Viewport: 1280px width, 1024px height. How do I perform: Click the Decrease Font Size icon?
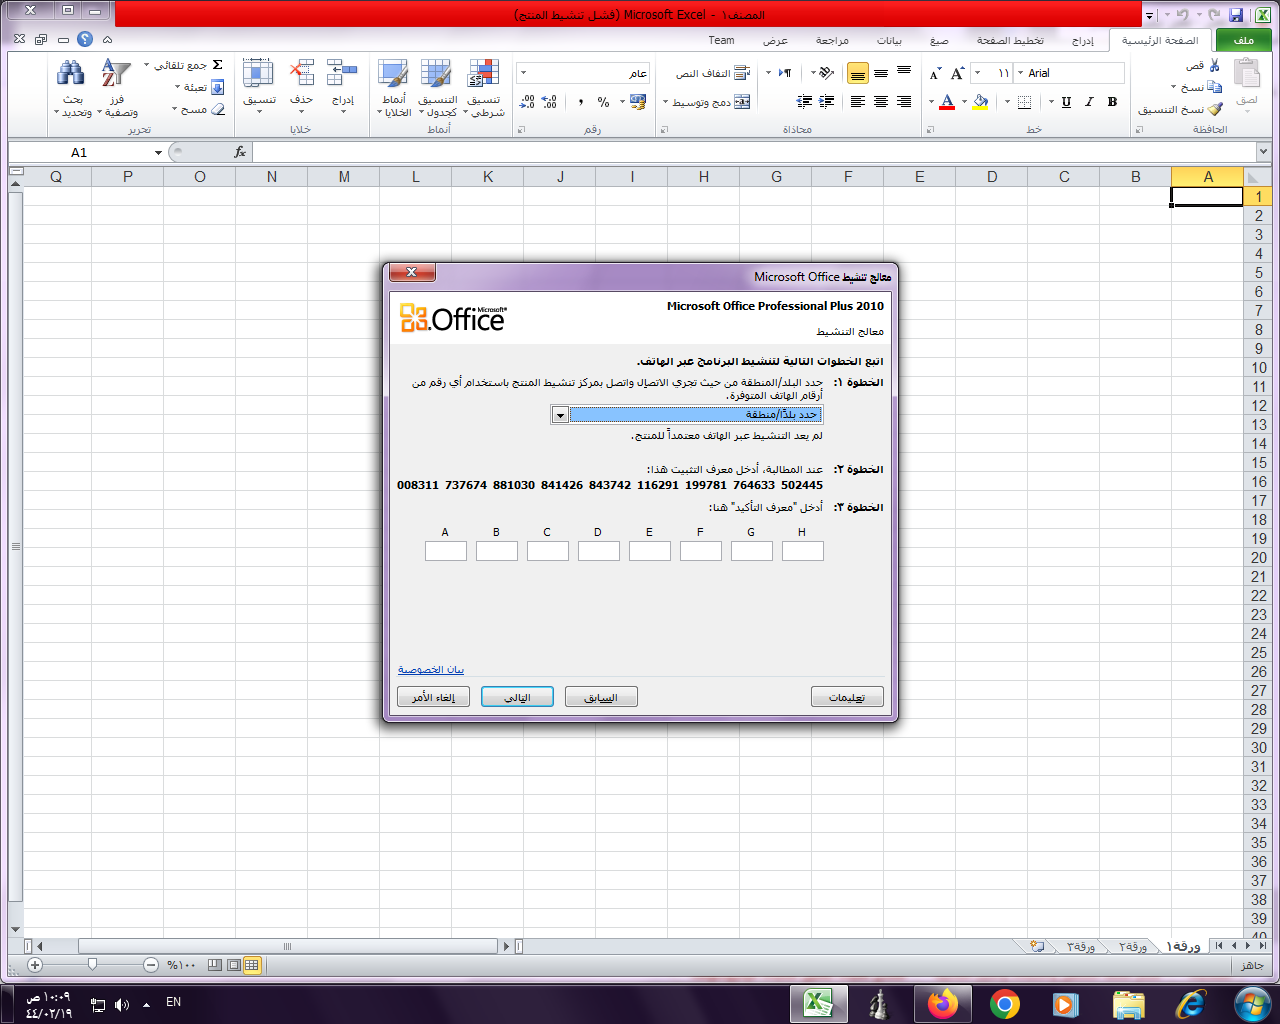[936, 73]
